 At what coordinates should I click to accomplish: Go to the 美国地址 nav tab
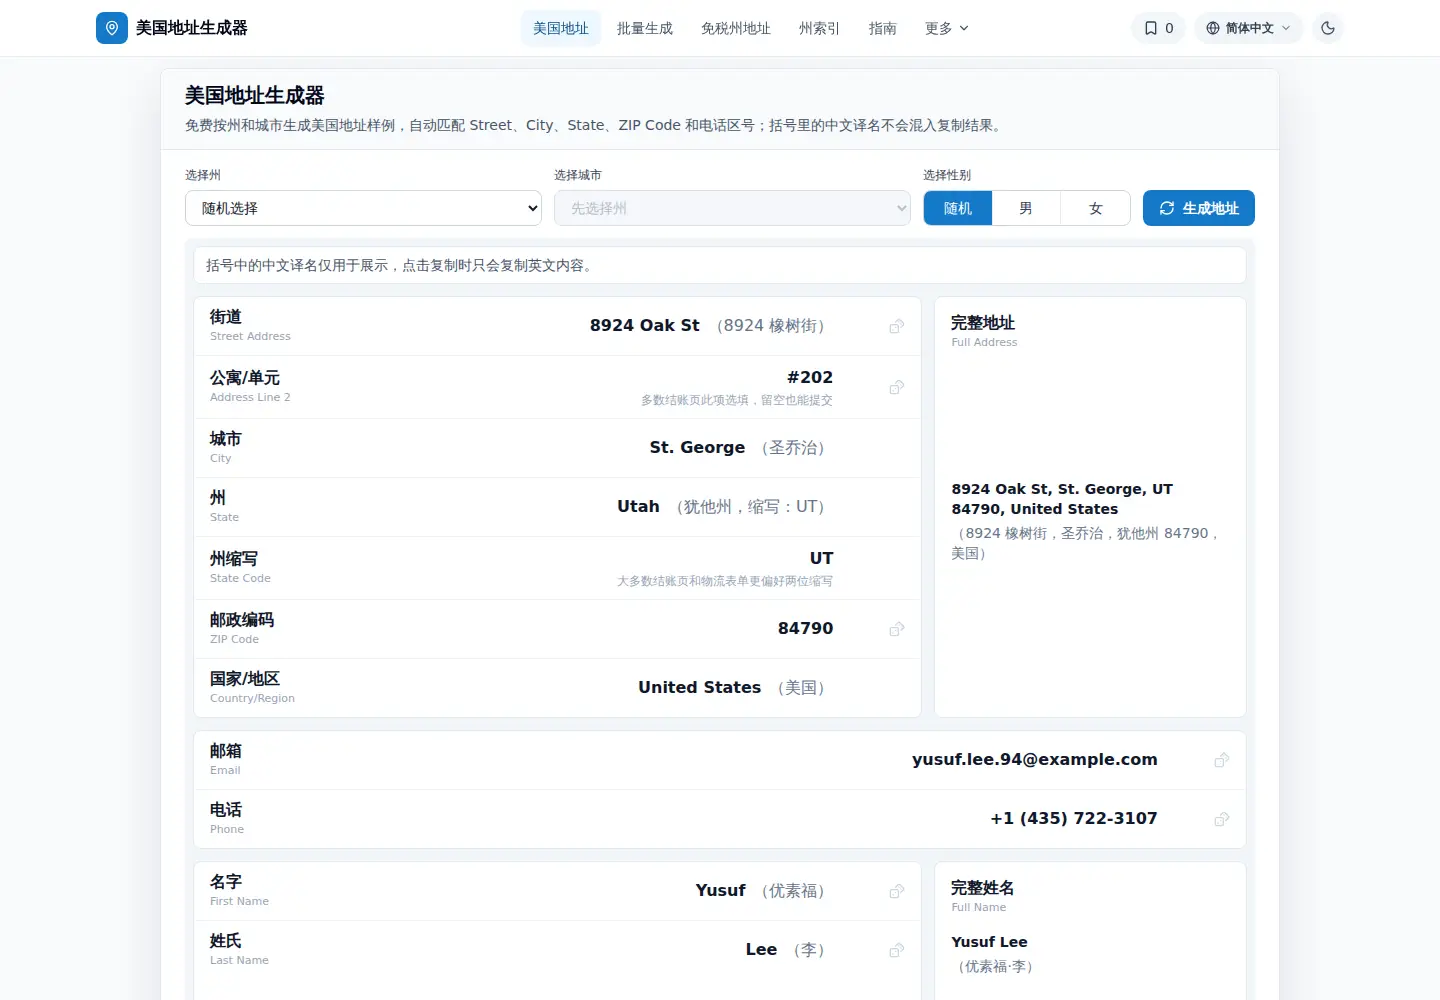(561, 28)
